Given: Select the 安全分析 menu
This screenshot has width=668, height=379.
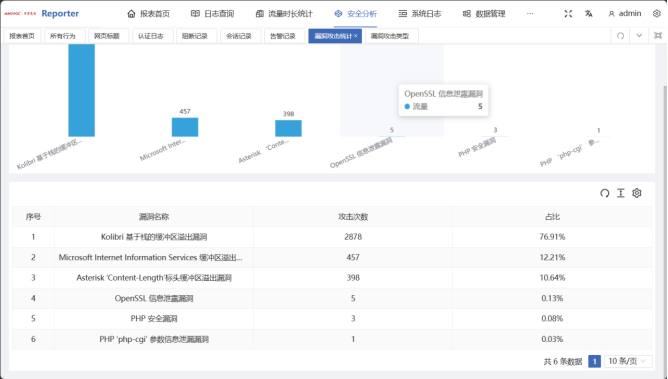Looking at the screenshot, I should pyautogui.click(x=355, y=14).
